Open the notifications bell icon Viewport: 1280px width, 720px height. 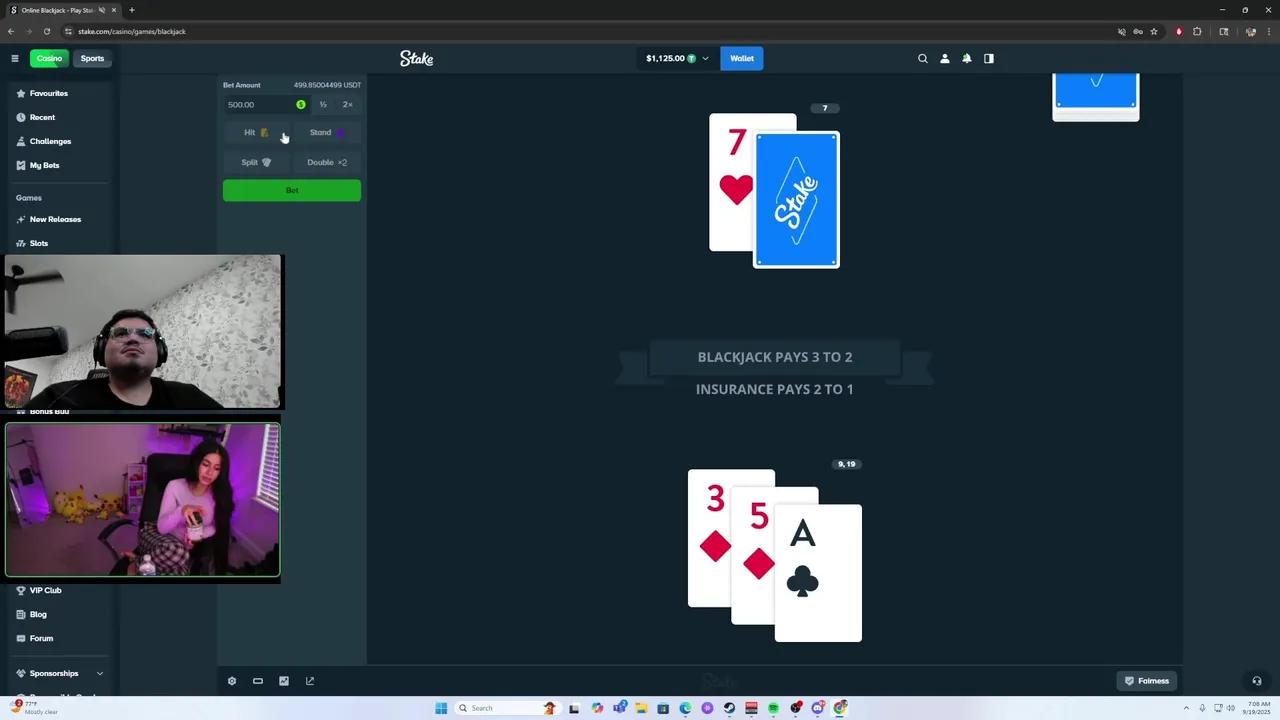[x=967, y=58]
